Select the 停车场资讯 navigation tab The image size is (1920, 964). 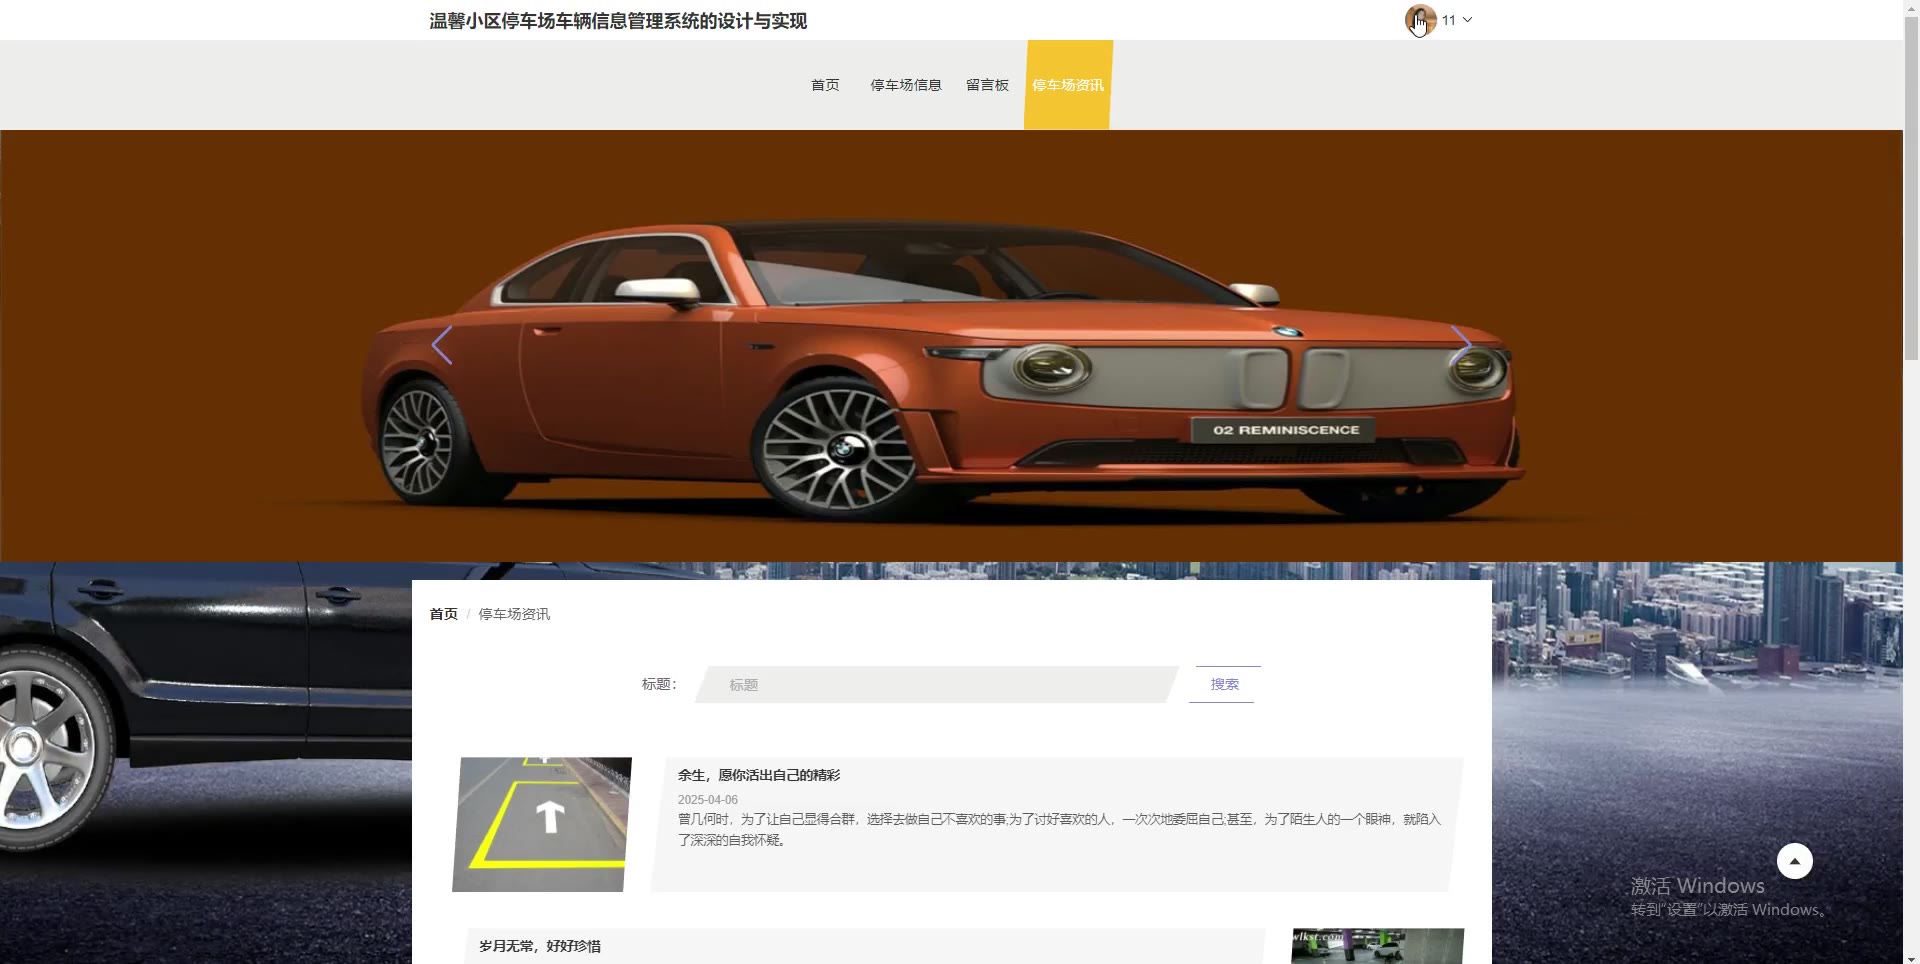click(x=1068, y=85)
